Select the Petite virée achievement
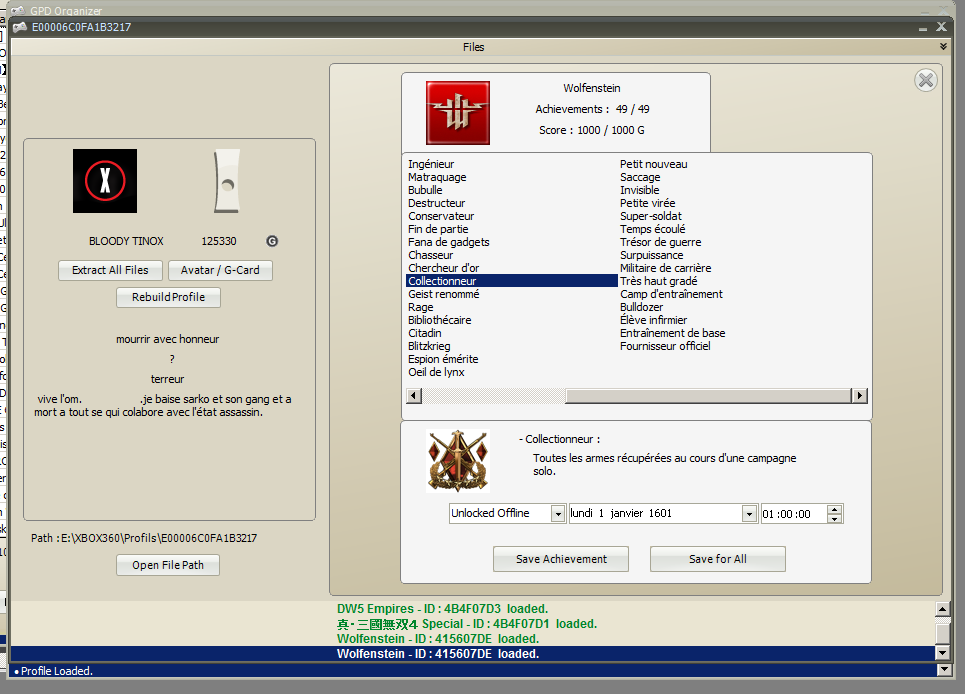 click(x=647, y=203)
